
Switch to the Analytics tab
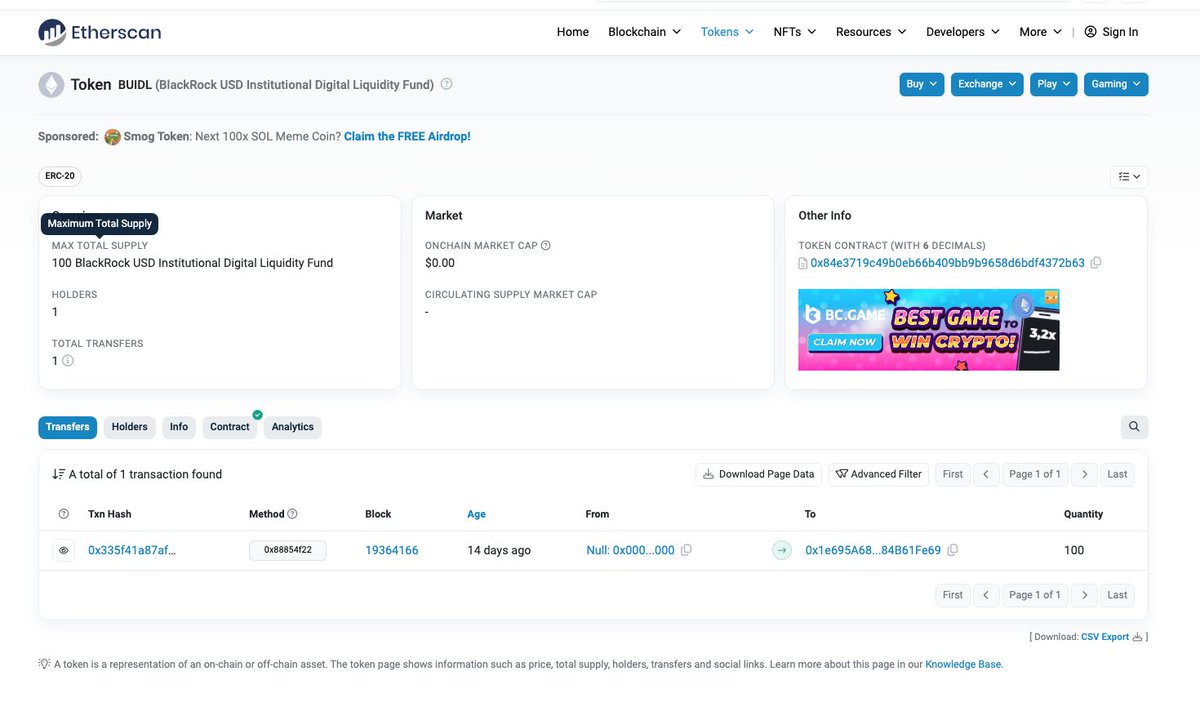pos(293,427)
